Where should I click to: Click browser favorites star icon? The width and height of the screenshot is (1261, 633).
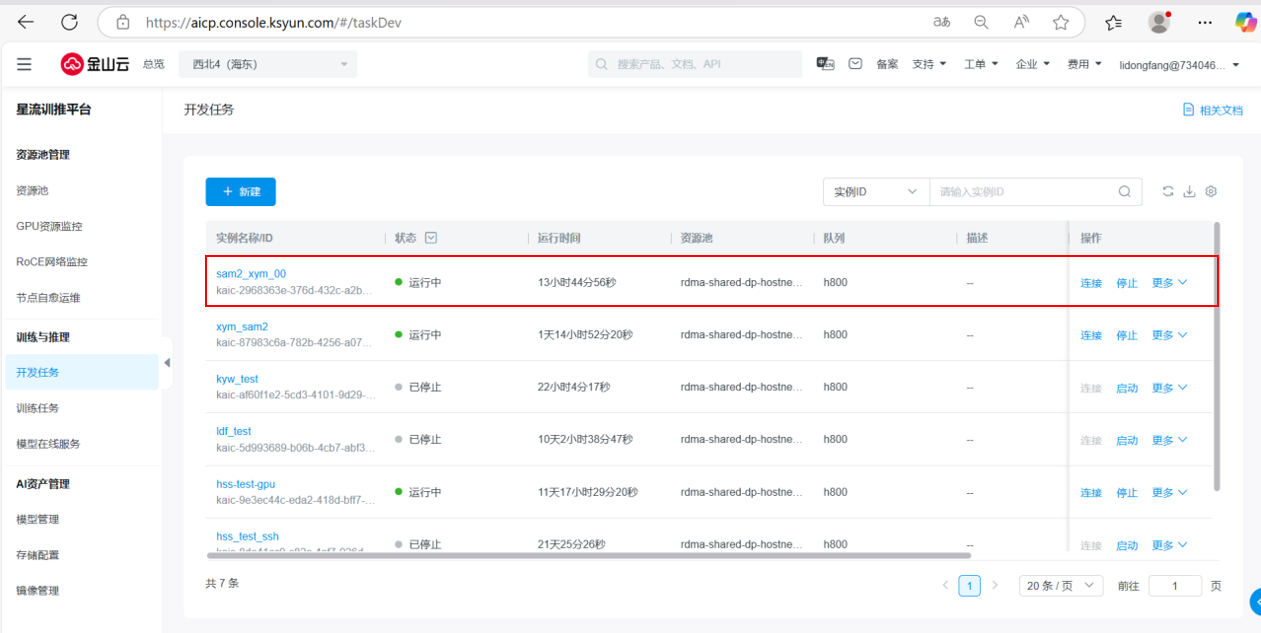[x=1060, y=22]
